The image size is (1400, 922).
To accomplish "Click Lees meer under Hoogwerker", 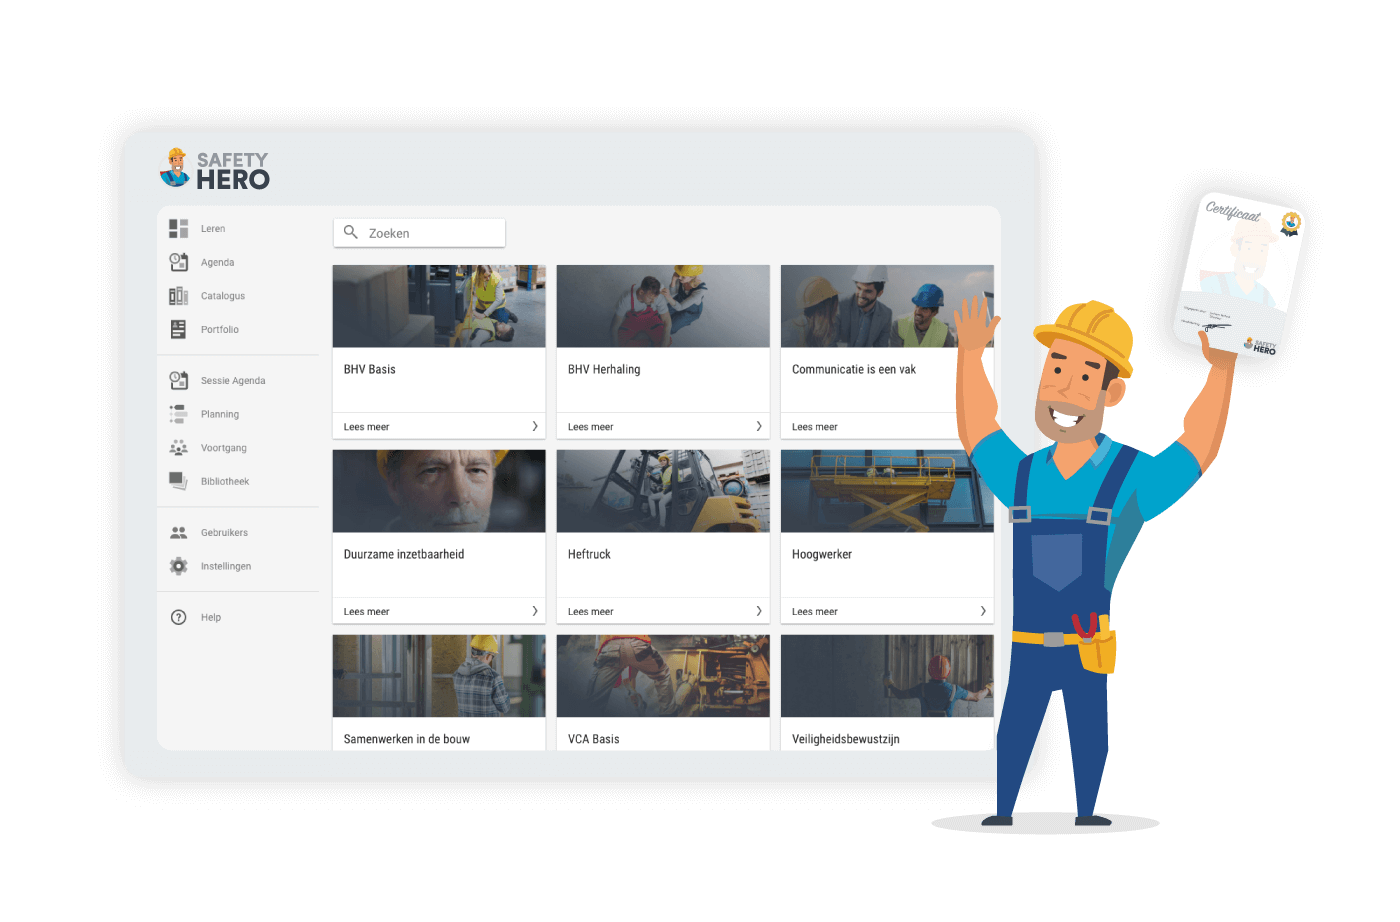I will point(814,612).
